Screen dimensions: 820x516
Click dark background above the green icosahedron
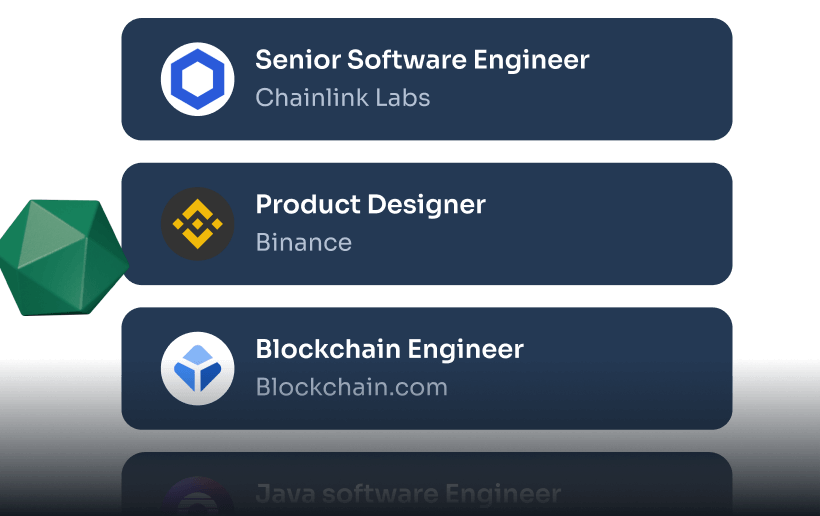coord(60,100)
